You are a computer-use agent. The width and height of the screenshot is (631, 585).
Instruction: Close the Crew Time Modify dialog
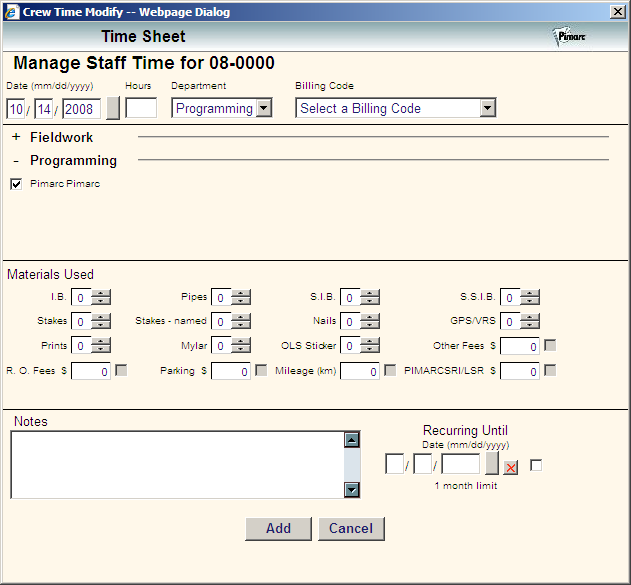(x=618, y=12)
